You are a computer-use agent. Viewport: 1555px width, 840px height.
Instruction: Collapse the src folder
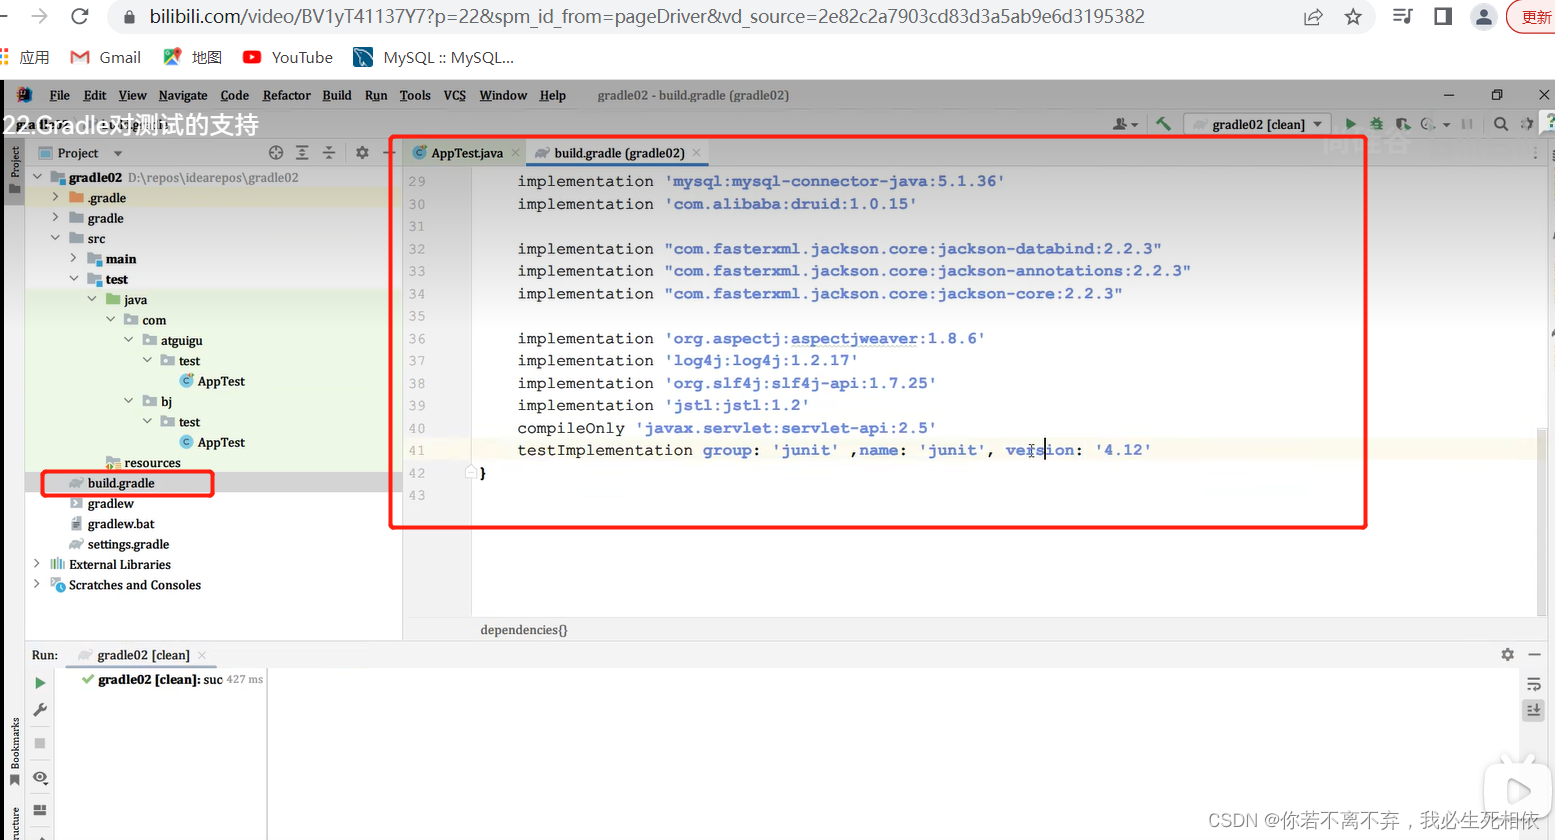(x=56, y=238)
